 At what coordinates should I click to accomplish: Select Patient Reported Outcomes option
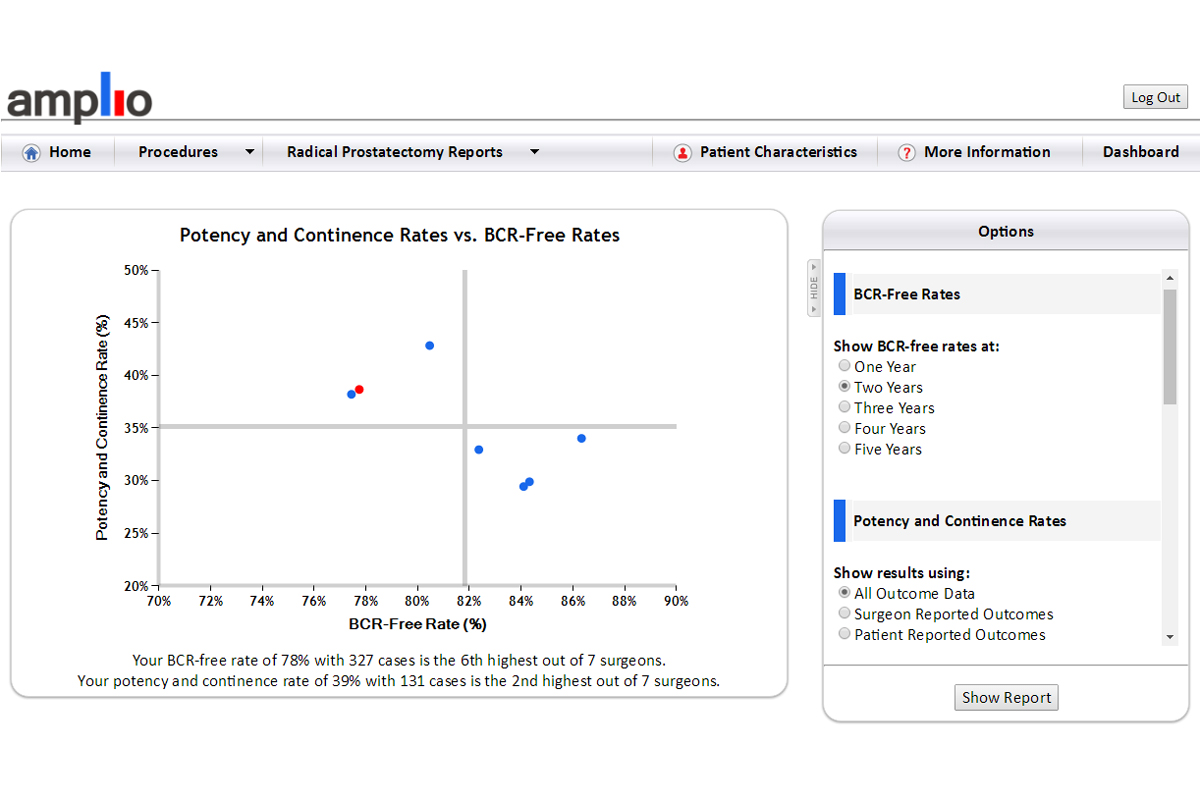click(x=845, y=634)
